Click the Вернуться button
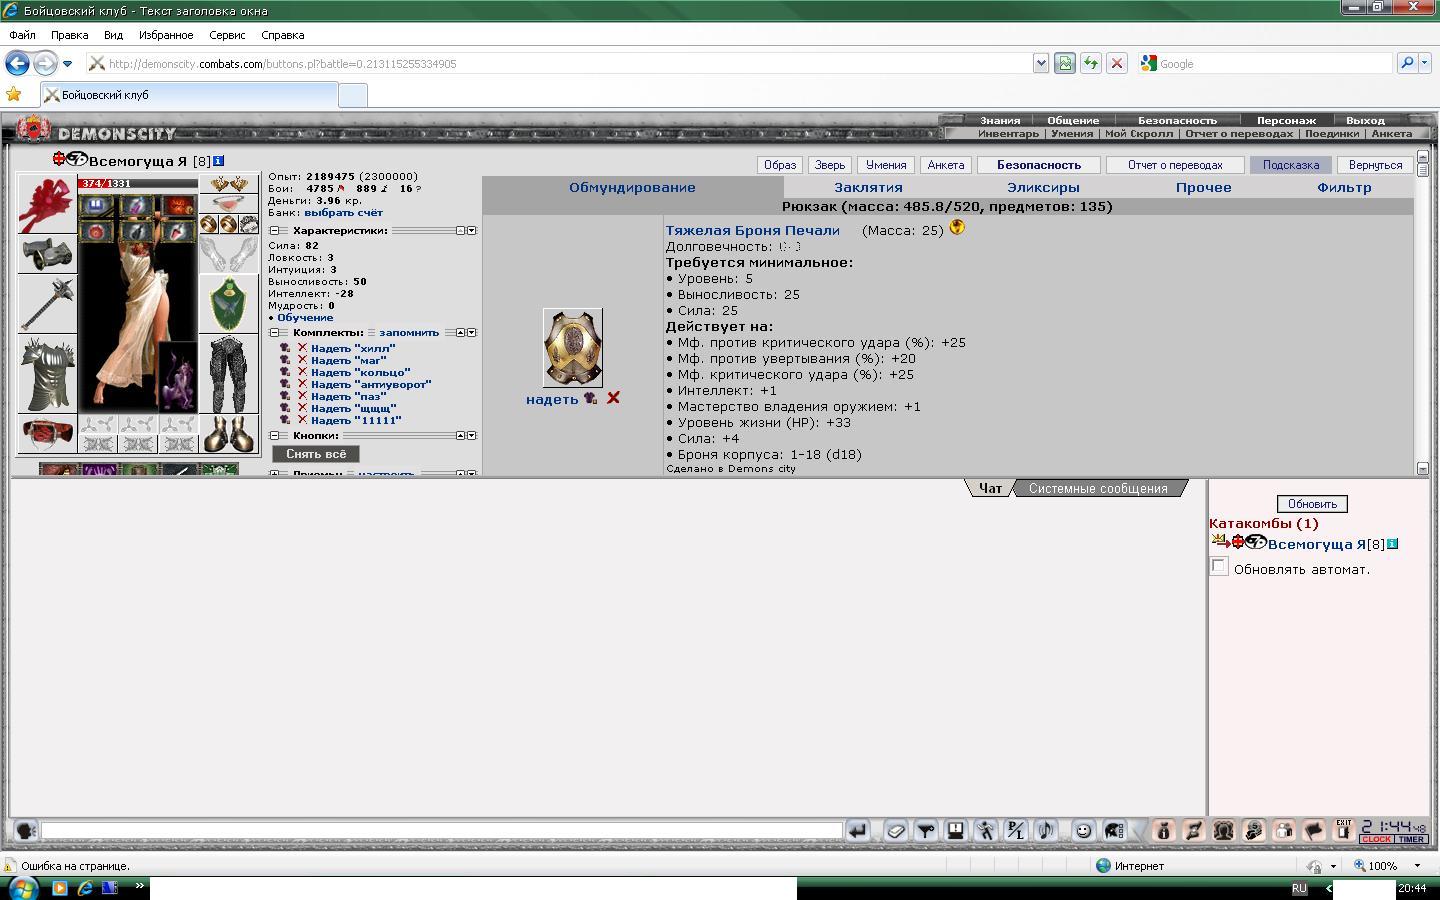The image size is (1440, 900). click(x=1375, y=165)
